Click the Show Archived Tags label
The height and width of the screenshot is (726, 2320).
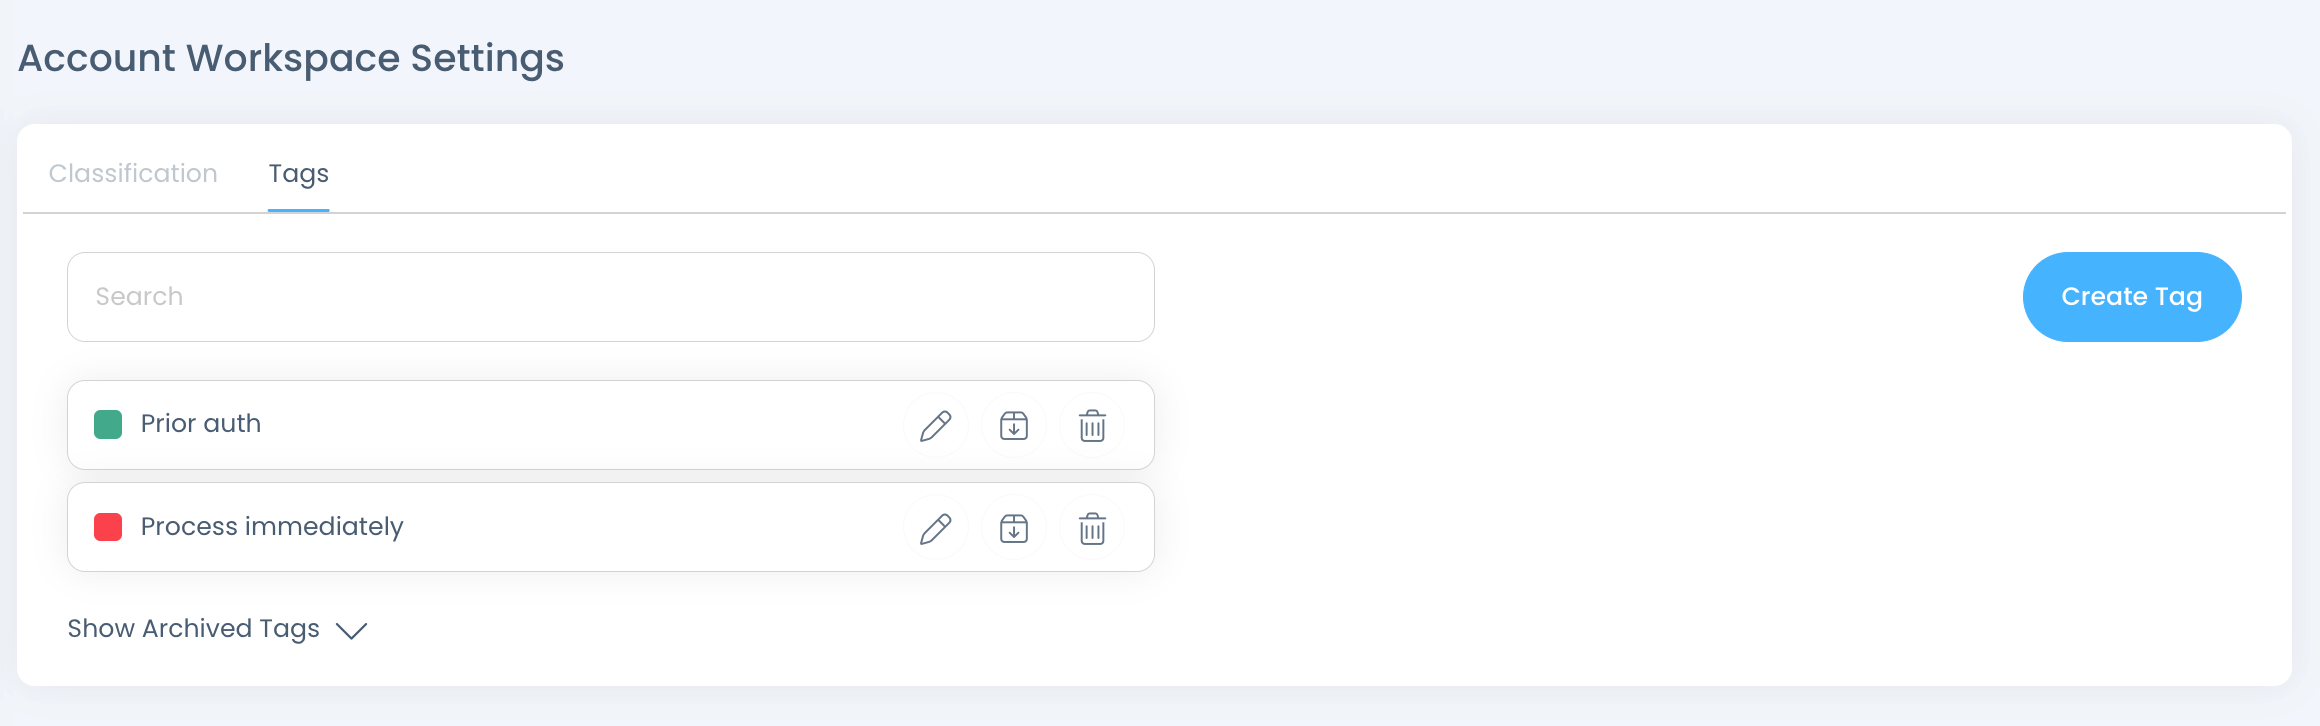[193, 628]
